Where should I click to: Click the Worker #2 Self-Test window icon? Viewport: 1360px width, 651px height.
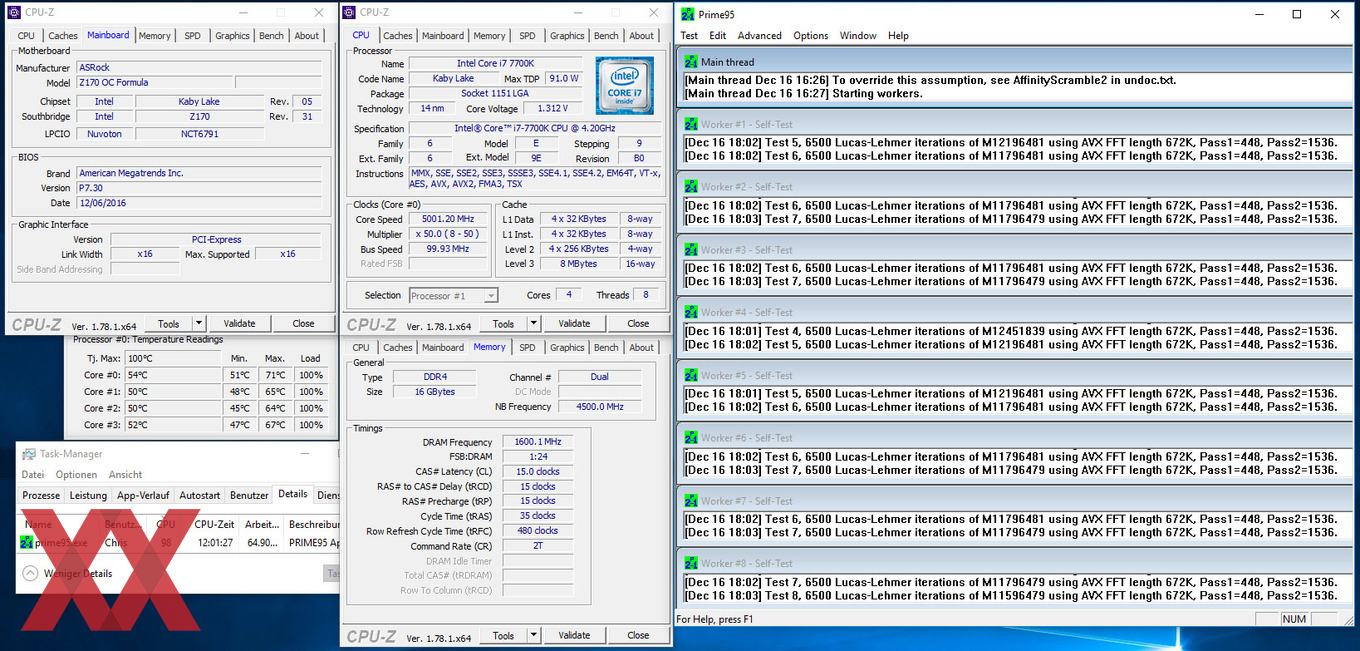[x=691, y=187]
